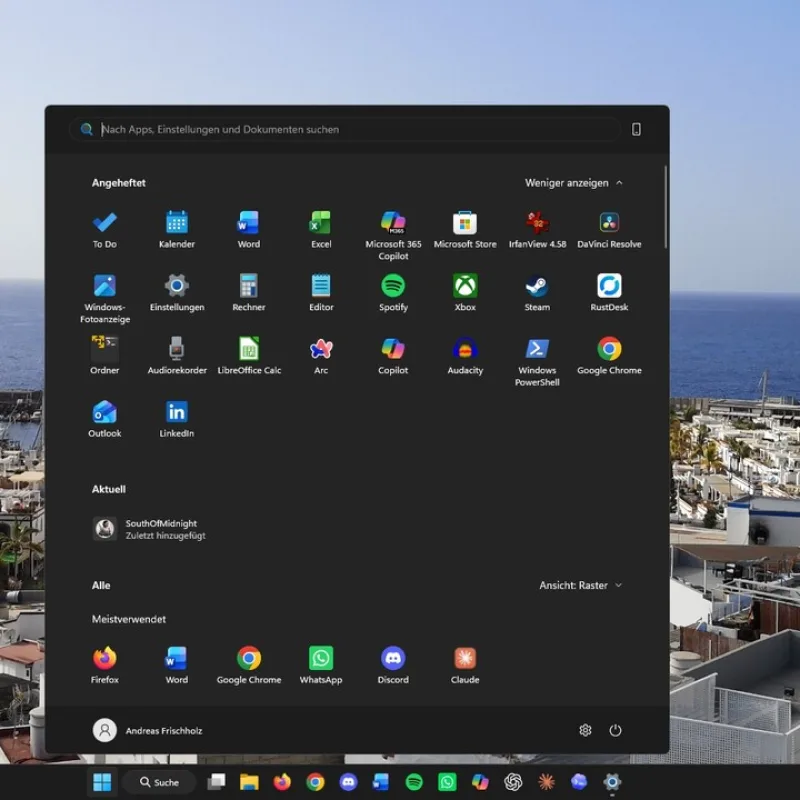The image size is (800, 800).
Task: Open WhatsApp from the taskbar
Action: pyautogui.click(x=447, y=782)
